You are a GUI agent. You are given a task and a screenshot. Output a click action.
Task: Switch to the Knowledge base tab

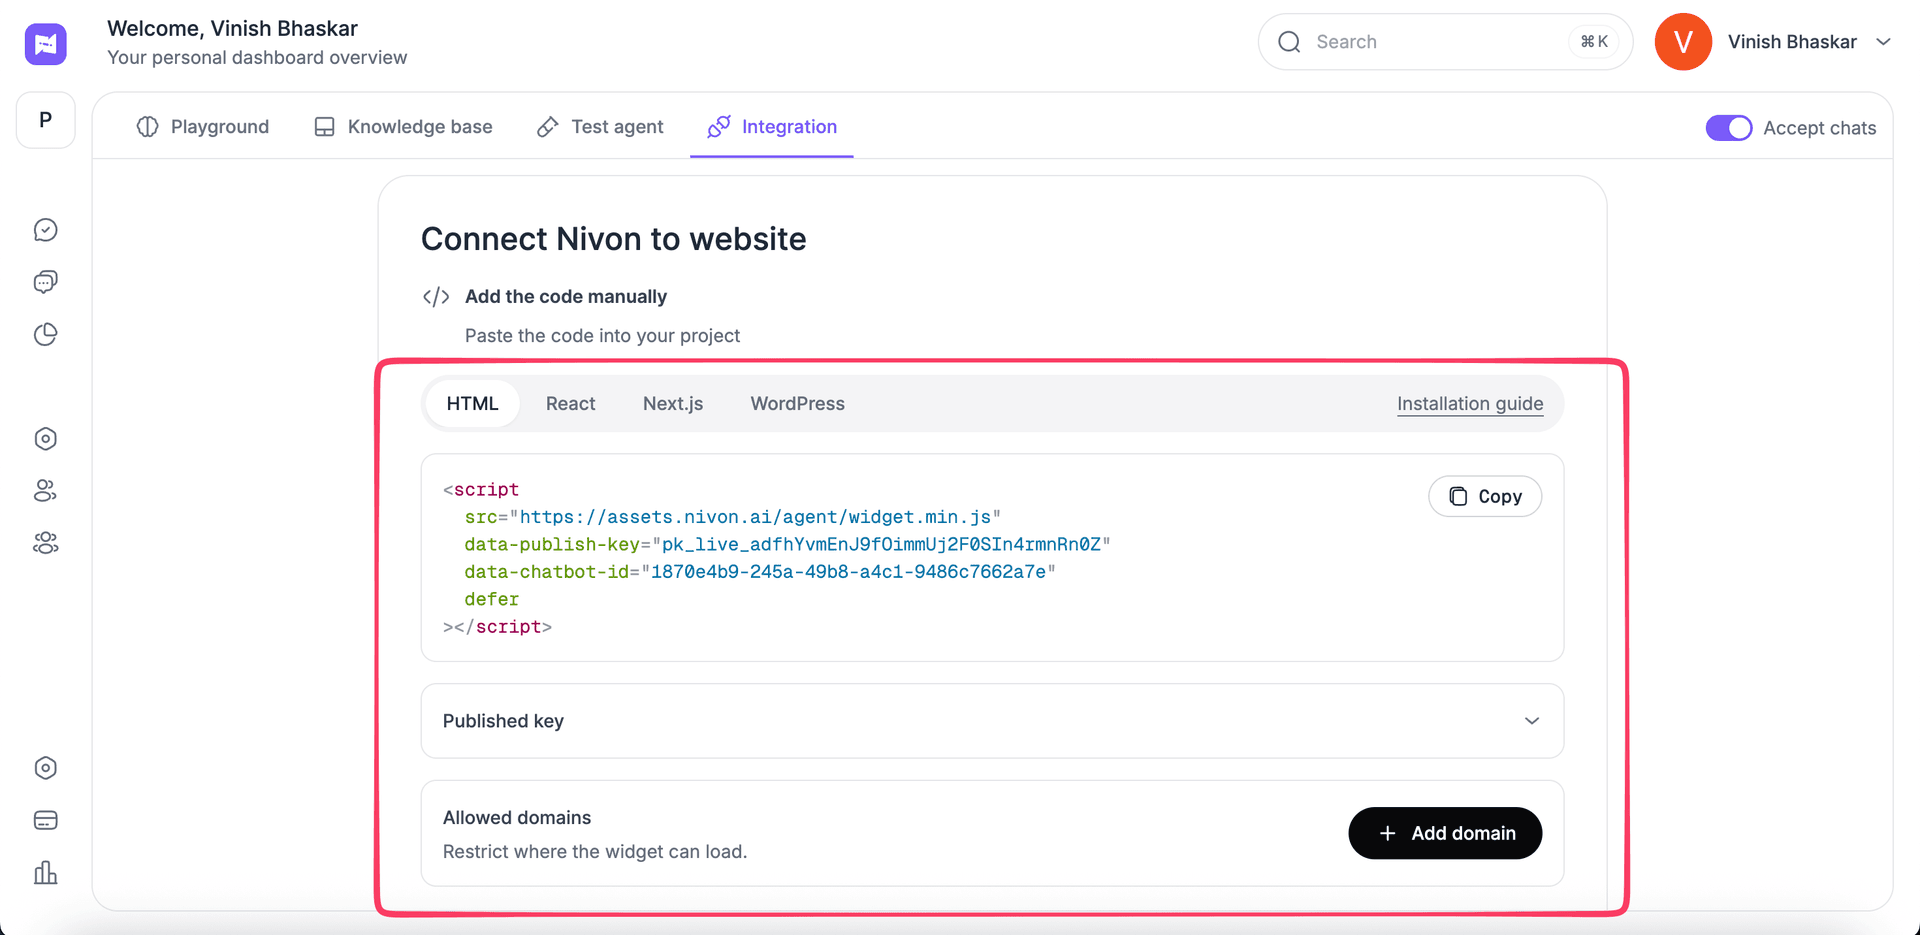click(403, 127)
